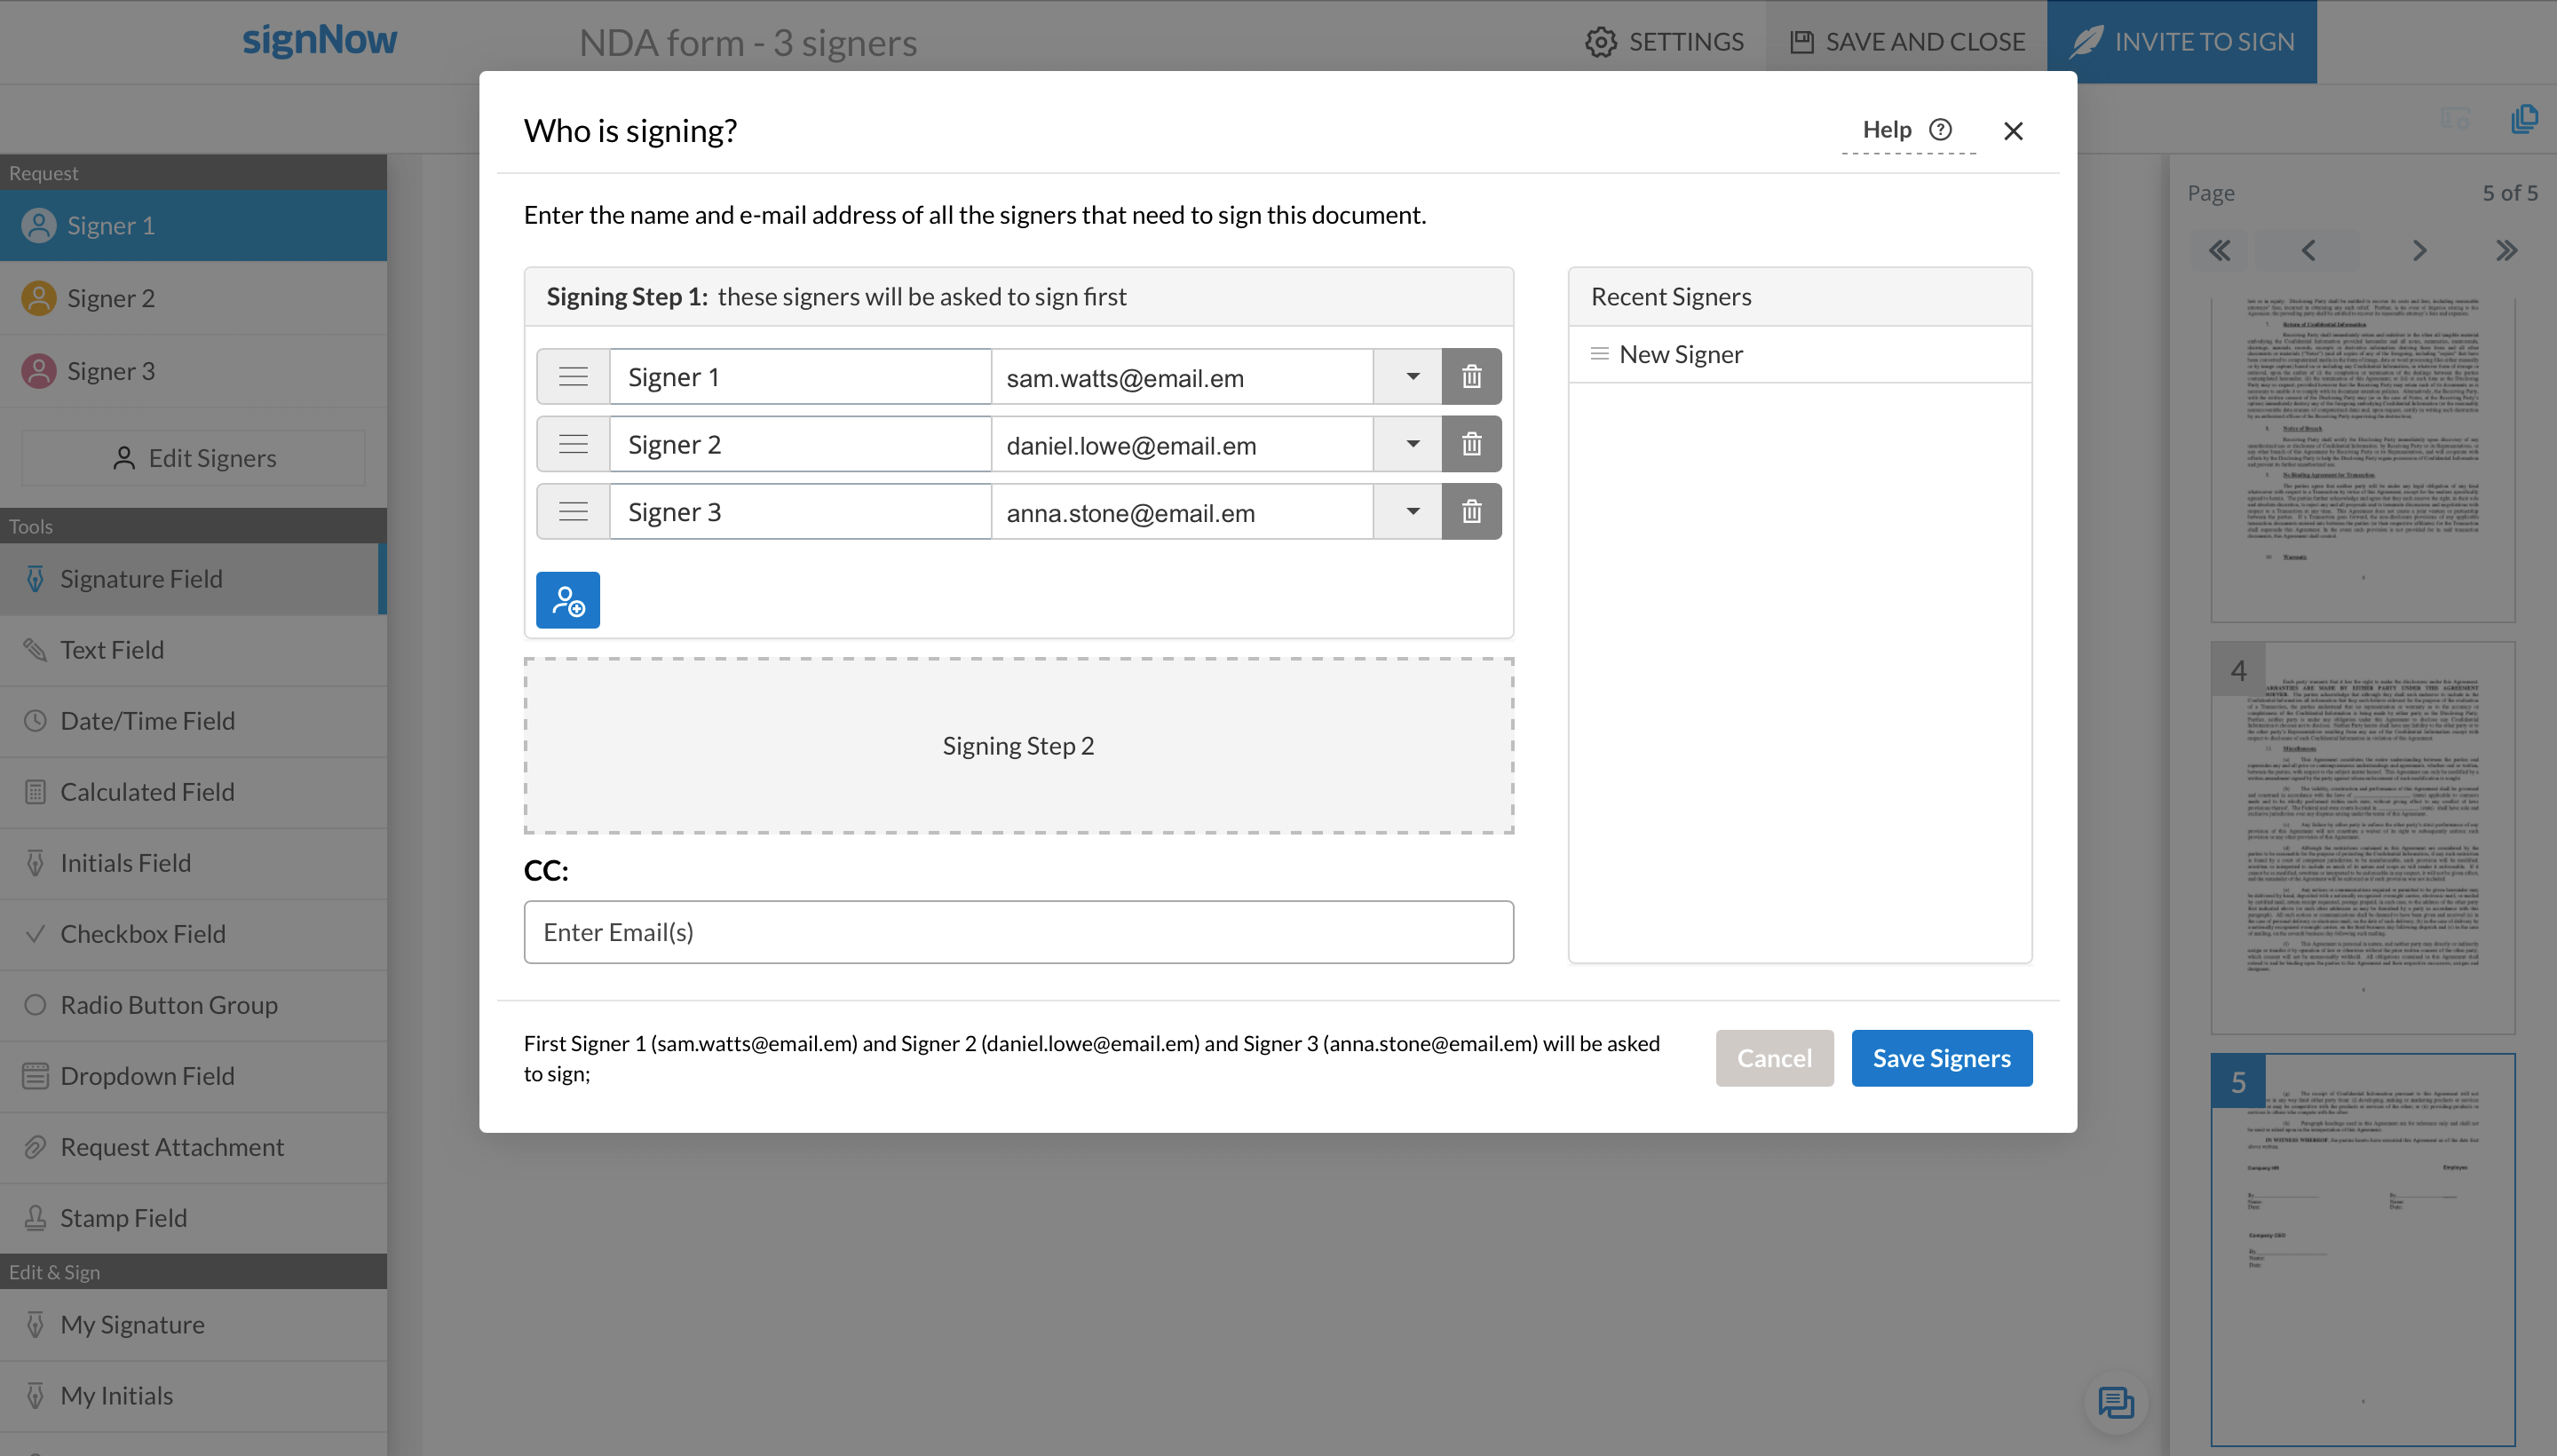Click Save Signers button
Screen dimensions: 2557x1456
click(x=1940, y=1058)
